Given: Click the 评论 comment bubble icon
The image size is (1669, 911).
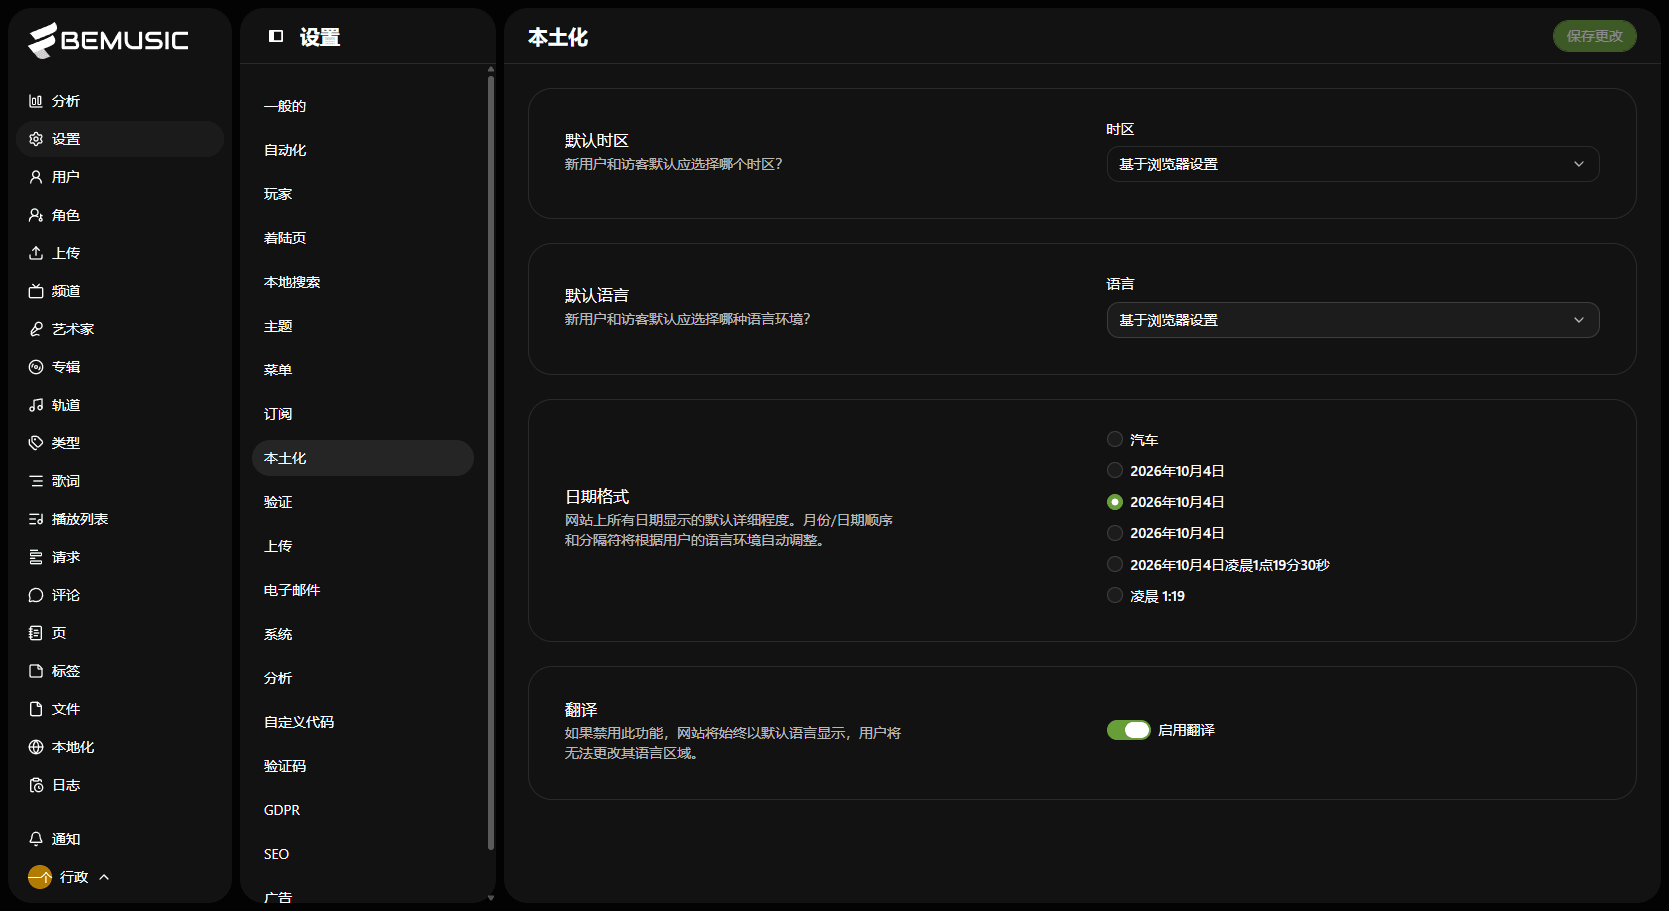Looking at the screenshot, I should pos(36,595).
